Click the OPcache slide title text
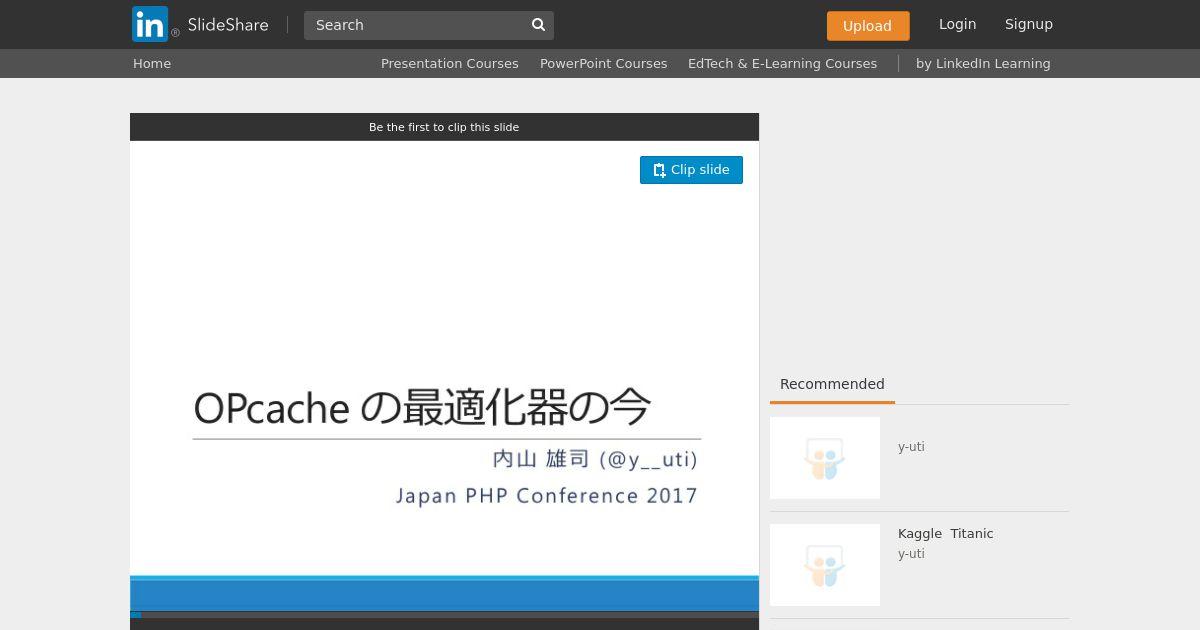The image size is (1200, 630). tap(422, 408)
